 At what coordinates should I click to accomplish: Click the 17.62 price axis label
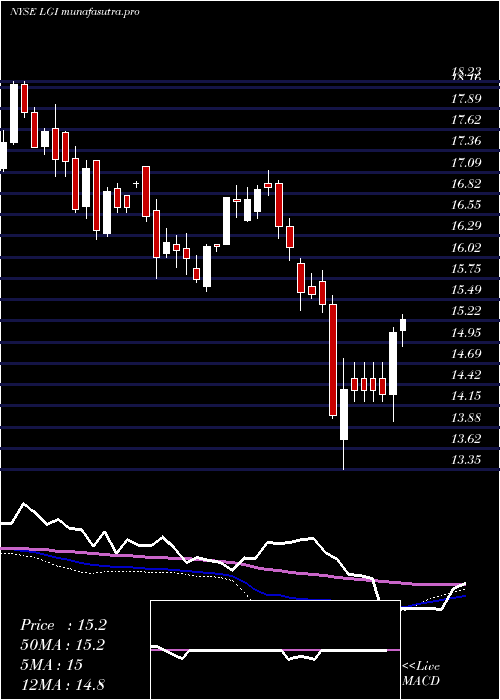click(466, 120)
